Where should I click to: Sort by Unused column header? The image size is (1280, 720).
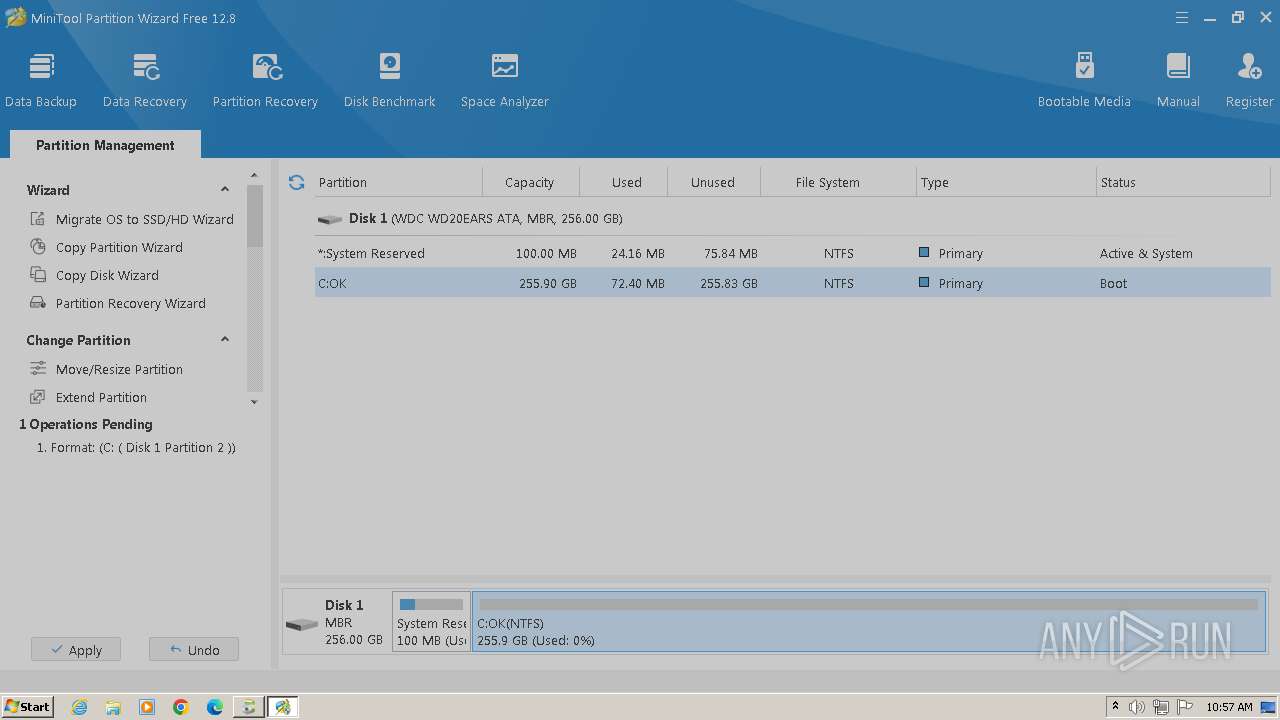(x=713, y=182)
